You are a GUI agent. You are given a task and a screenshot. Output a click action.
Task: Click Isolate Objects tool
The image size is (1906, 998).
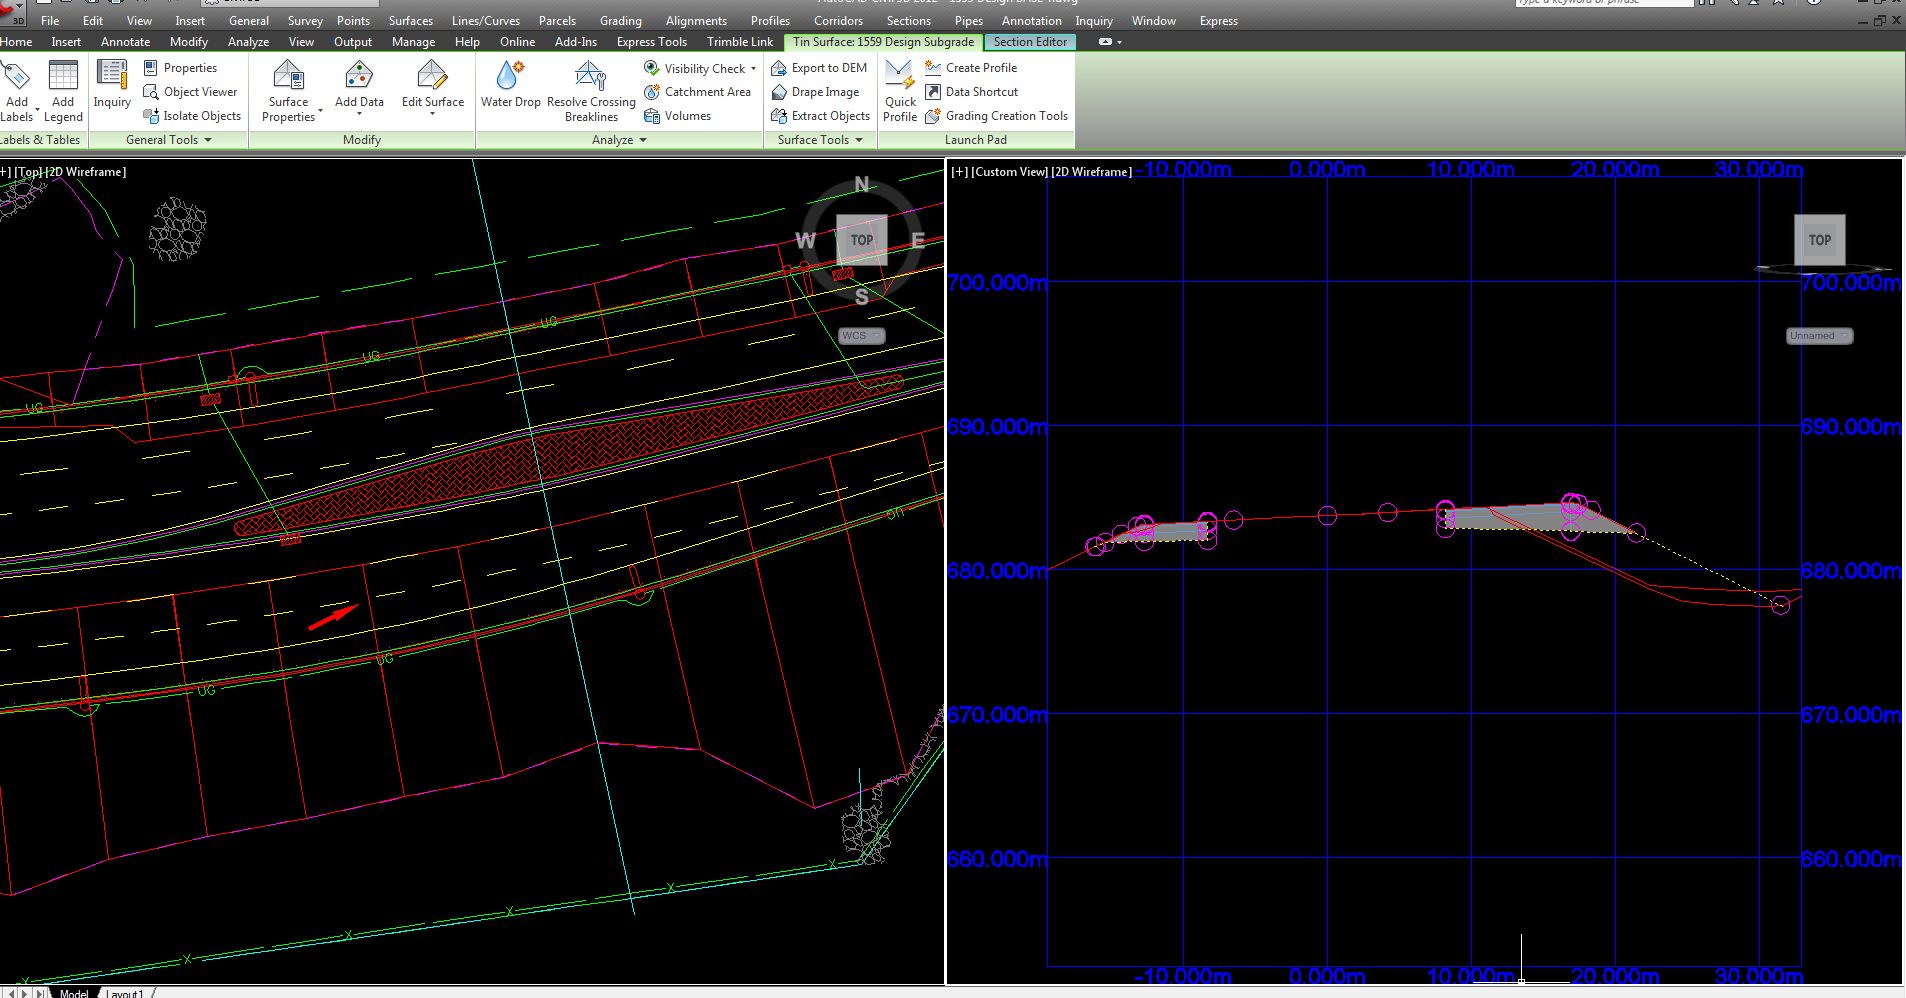point(192,116)
